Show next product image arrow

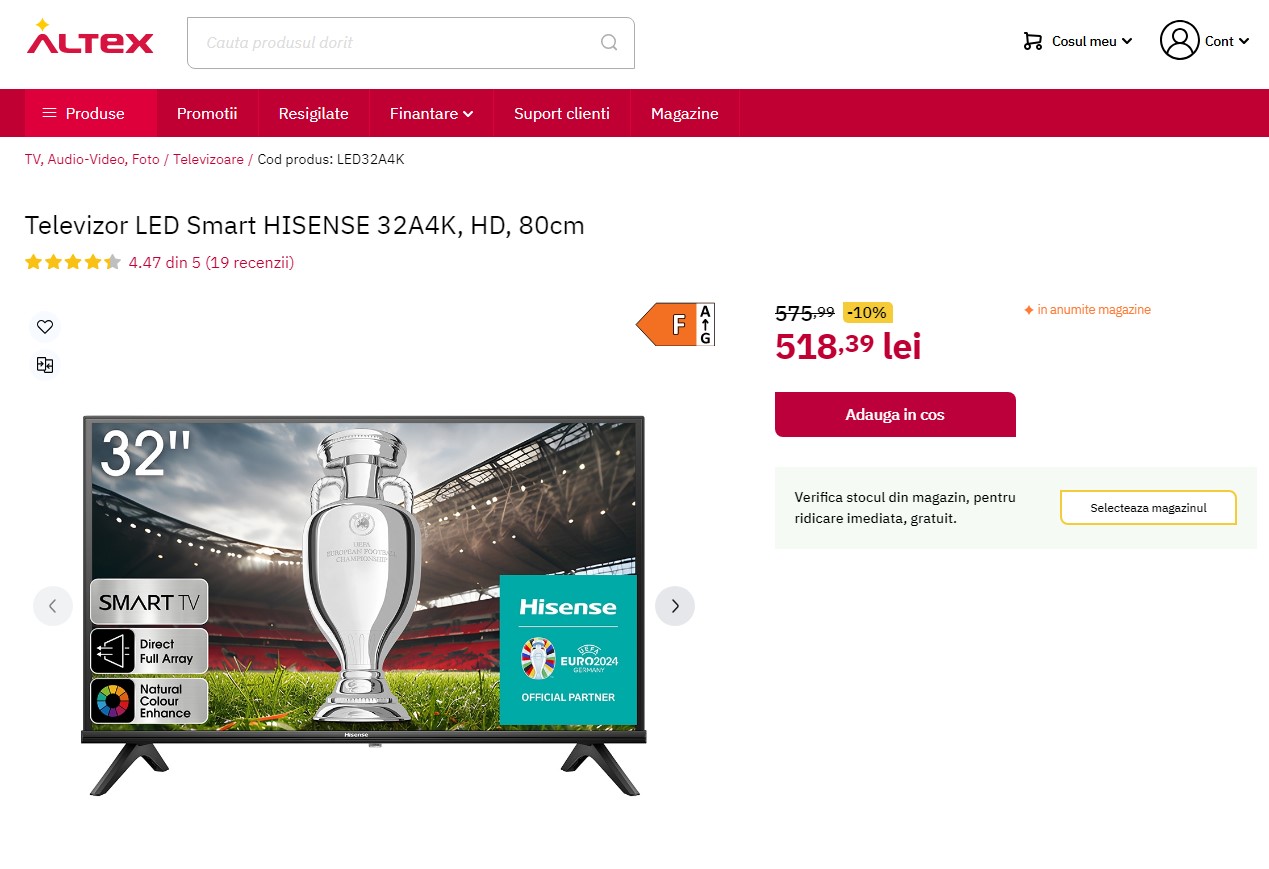pos(675,606)
